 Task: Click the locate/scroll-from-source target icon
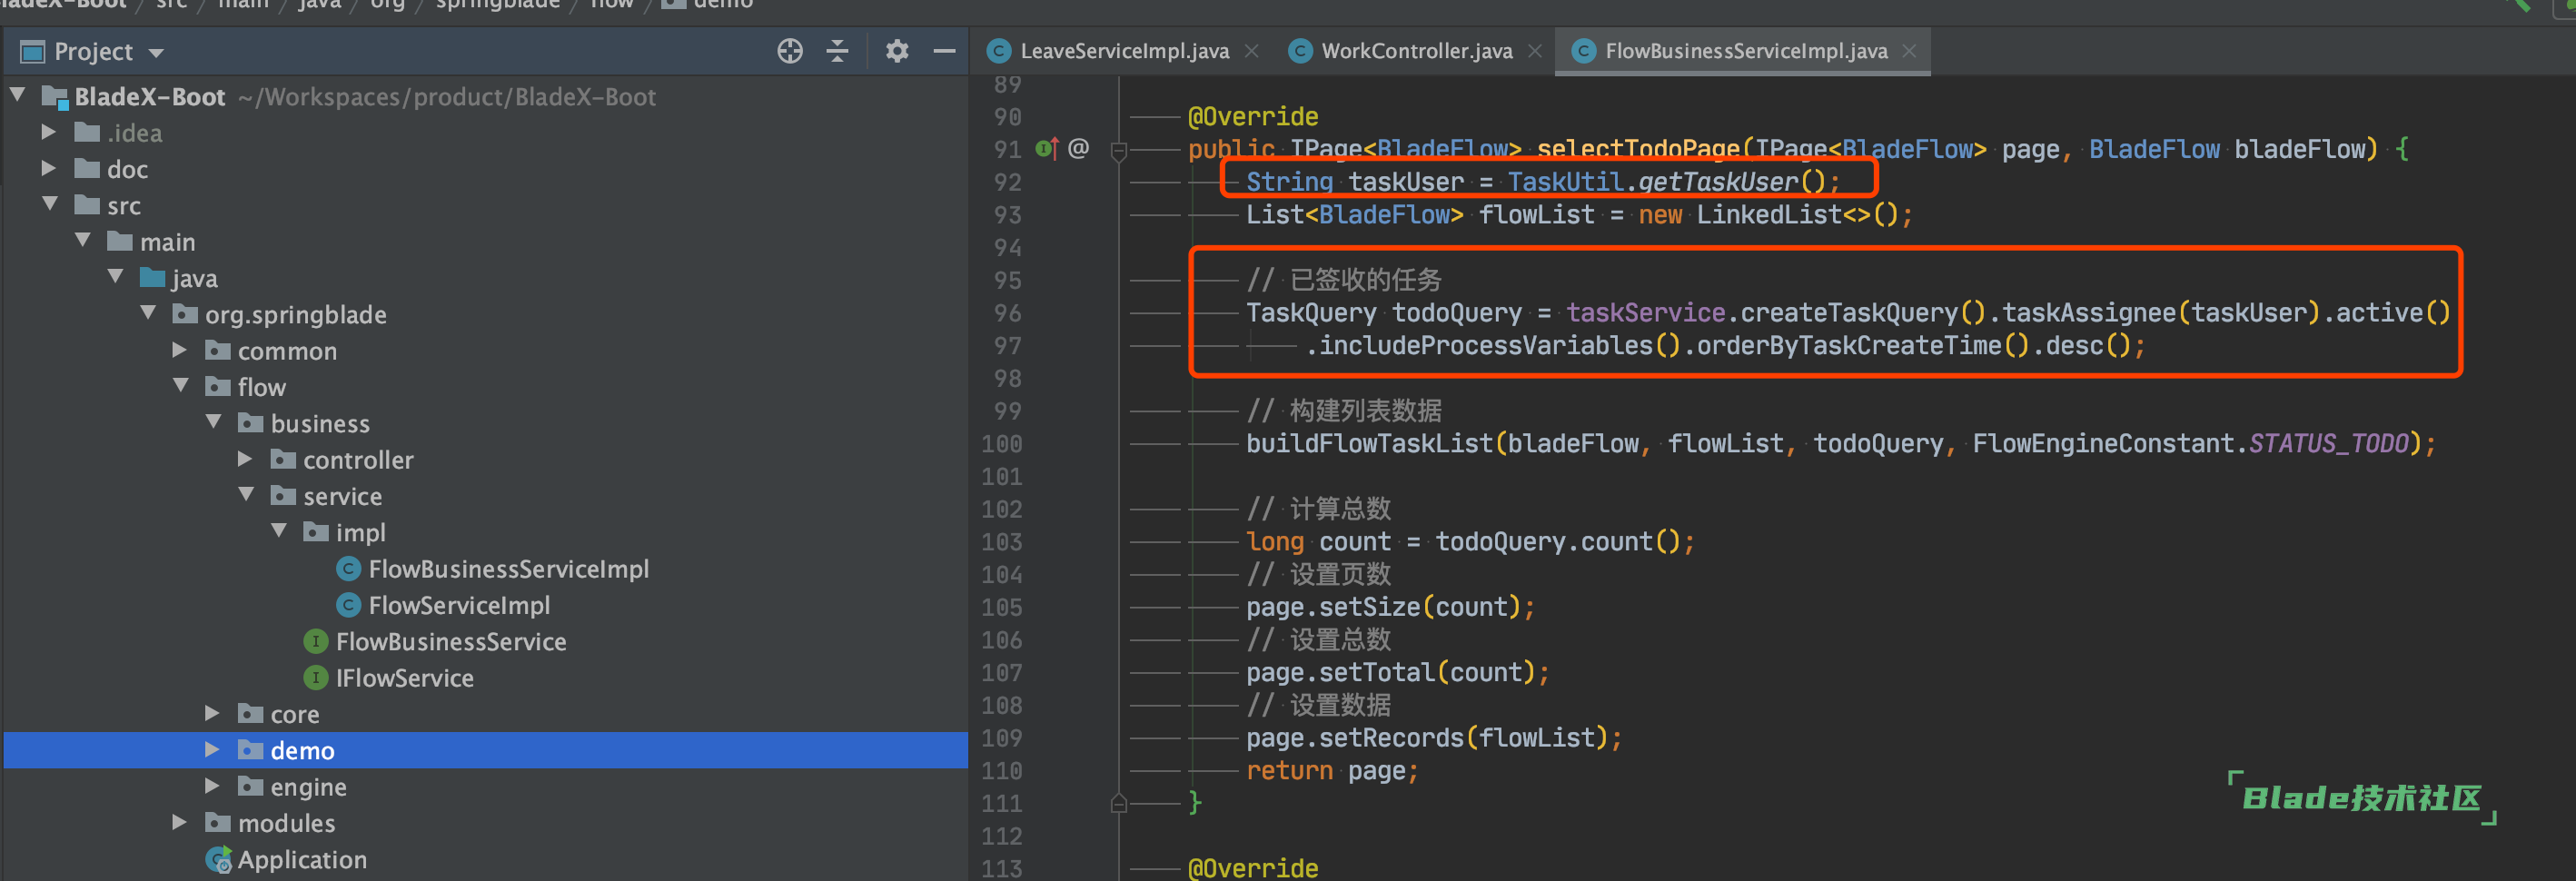coord(790,51)
